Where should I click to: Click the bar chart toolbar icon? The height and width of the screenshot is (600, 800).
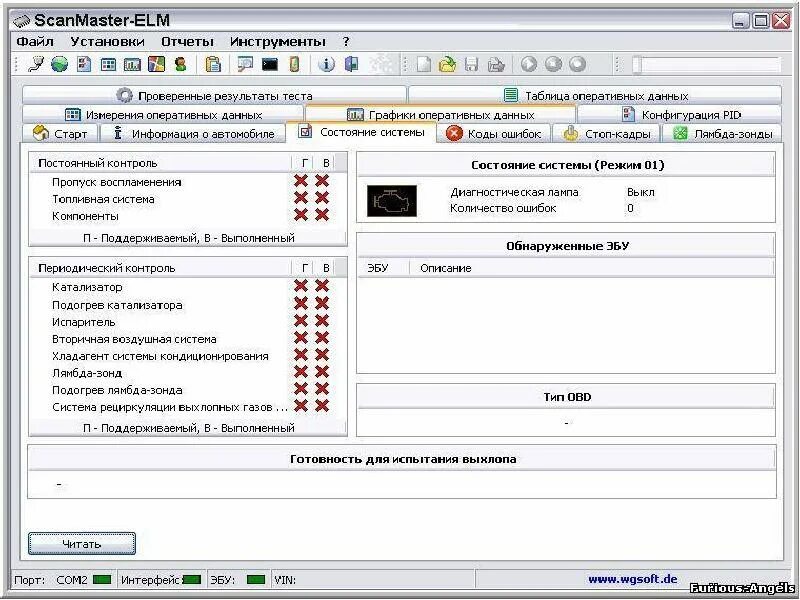pos(132,64)
